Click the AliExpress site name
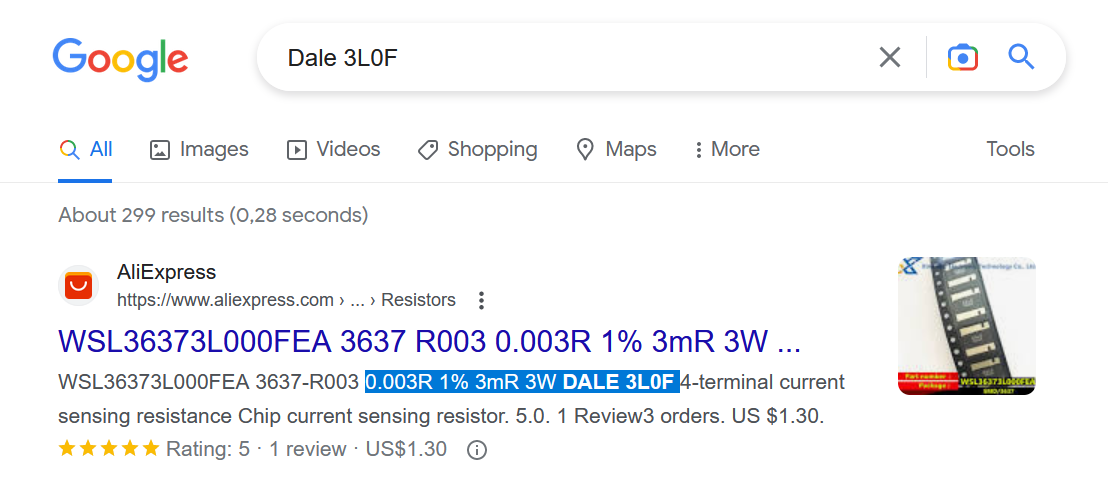Image resolution: width=1108 pixels, height=487 pixels. coord(166,272)
